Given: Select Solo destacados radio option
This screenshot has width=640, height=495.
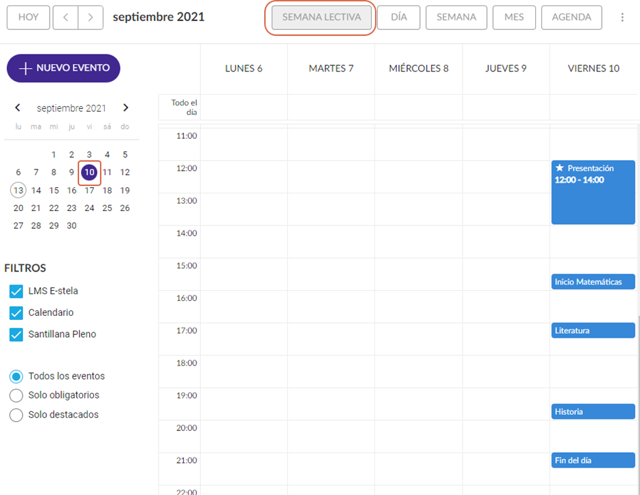Looking at the screenshot, I should tap(16, 414).
